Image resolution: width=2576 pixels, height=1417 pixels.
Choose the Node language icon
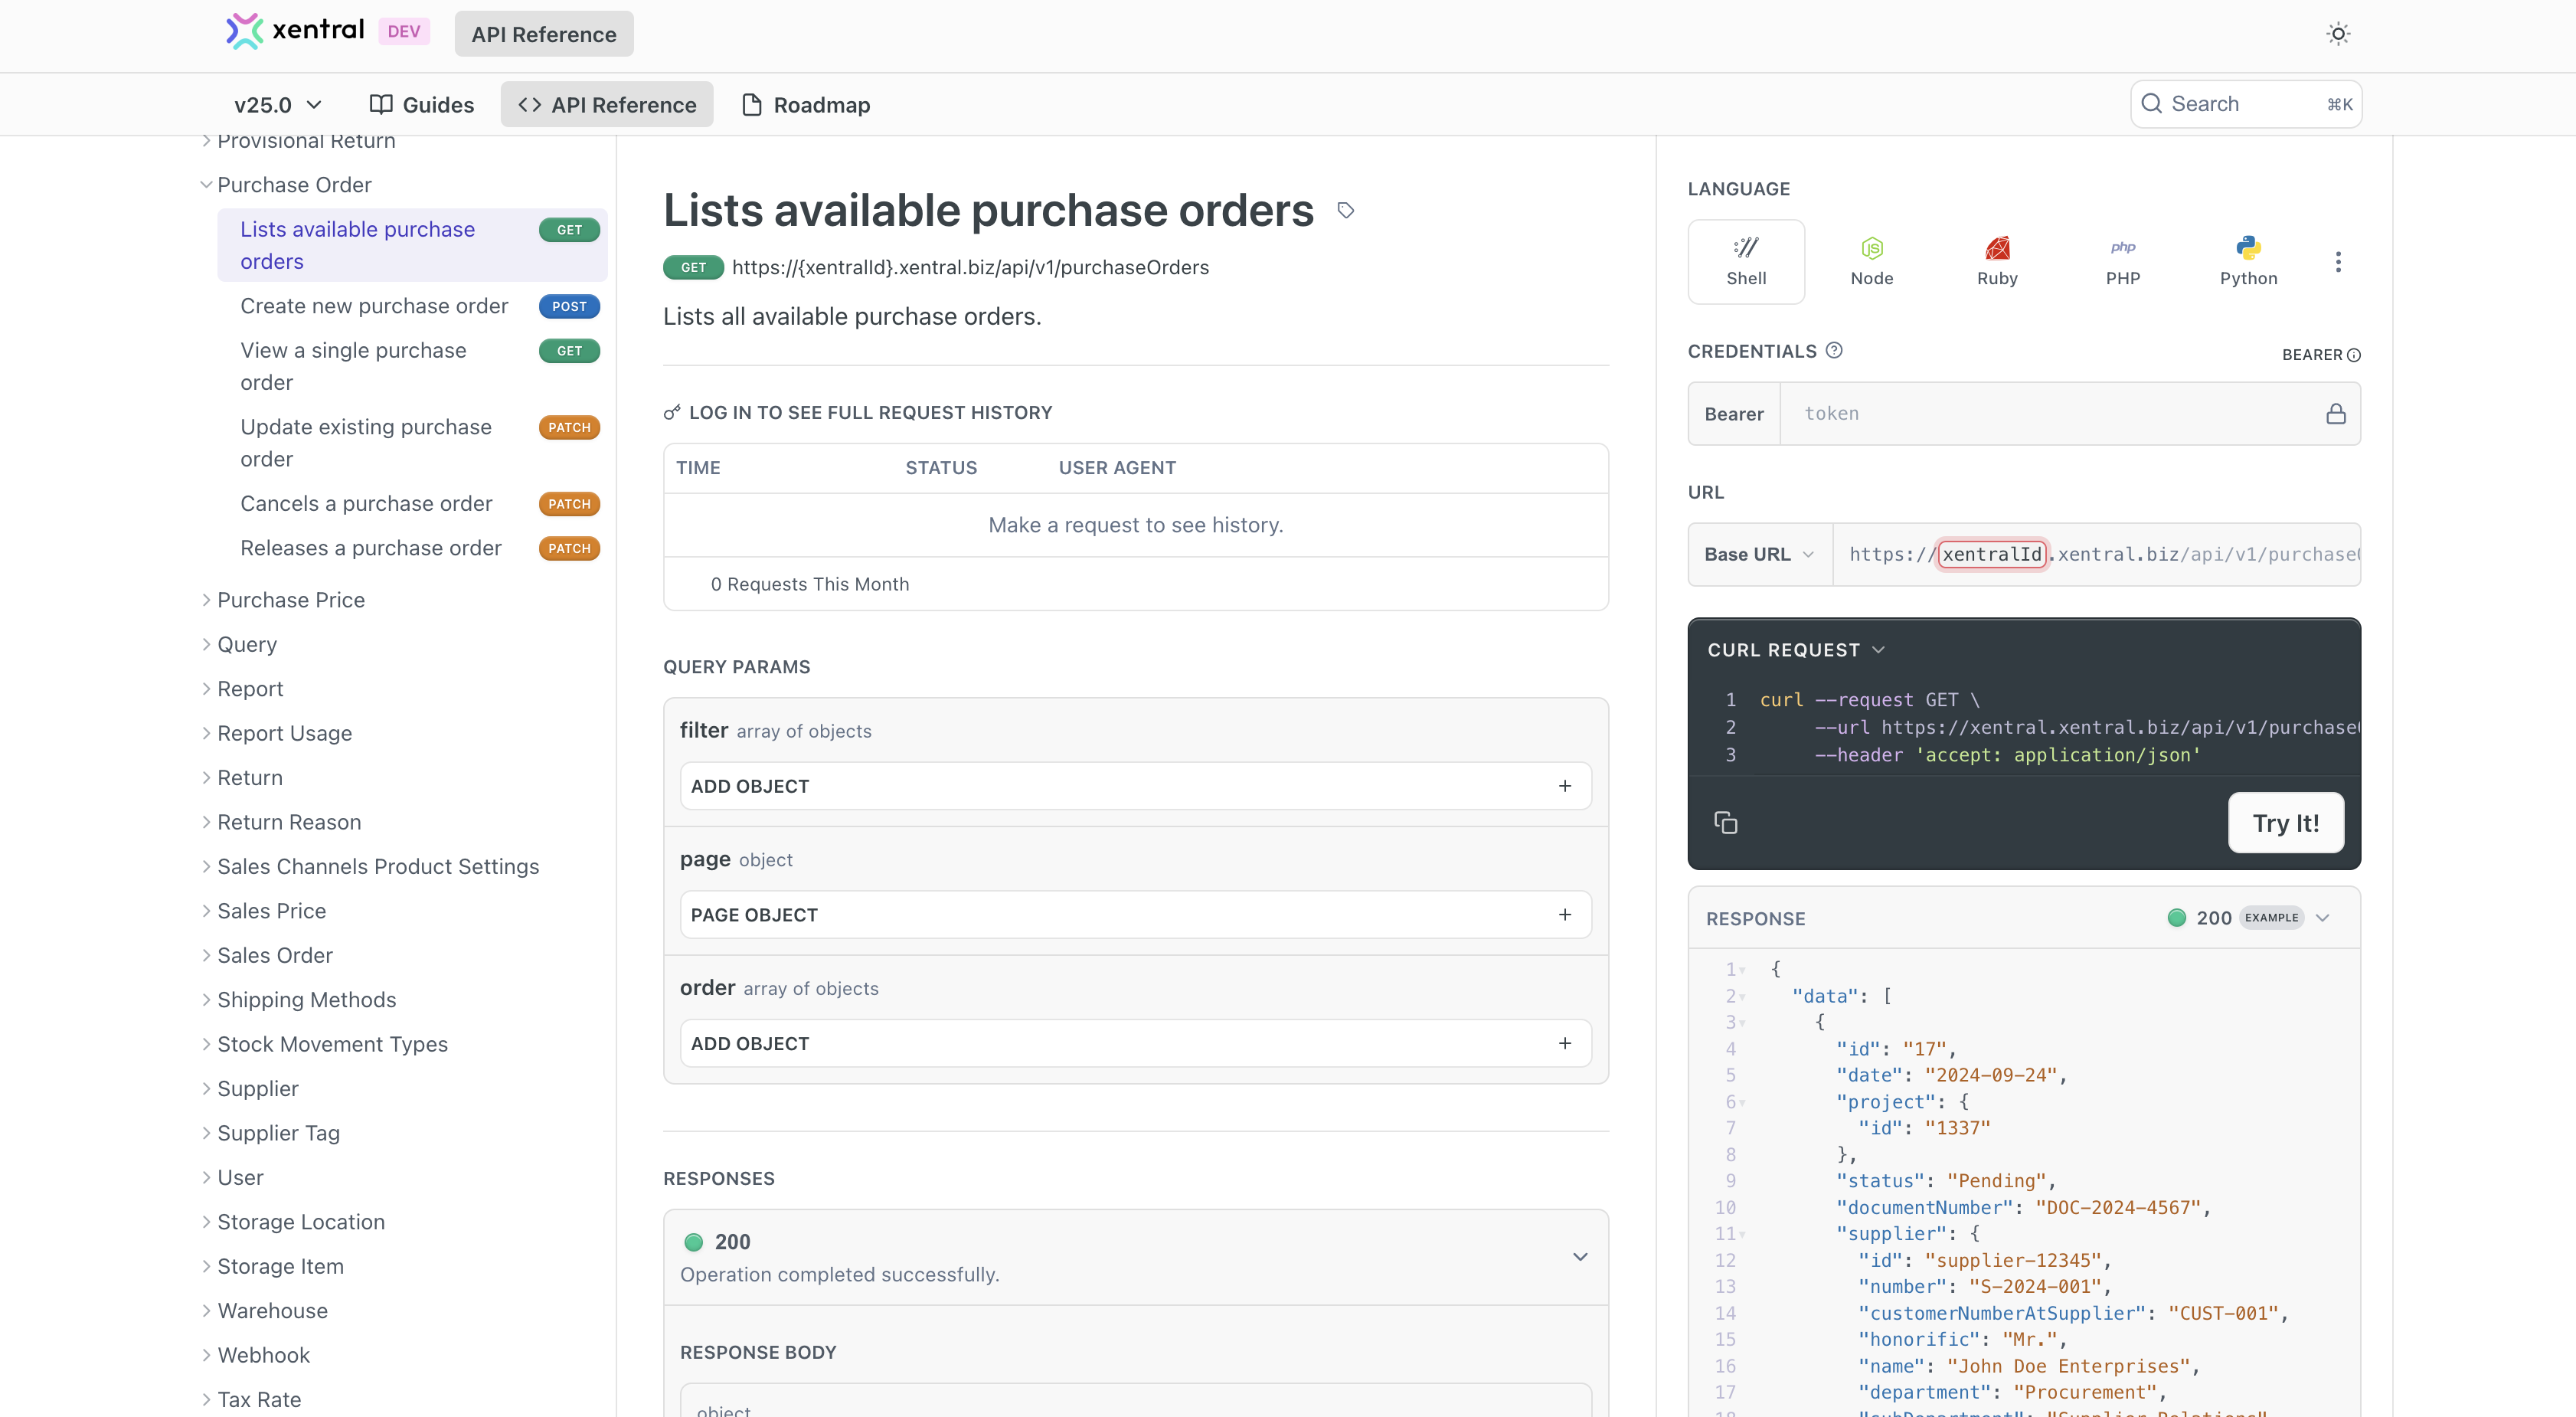click(x=1871, y=261)
